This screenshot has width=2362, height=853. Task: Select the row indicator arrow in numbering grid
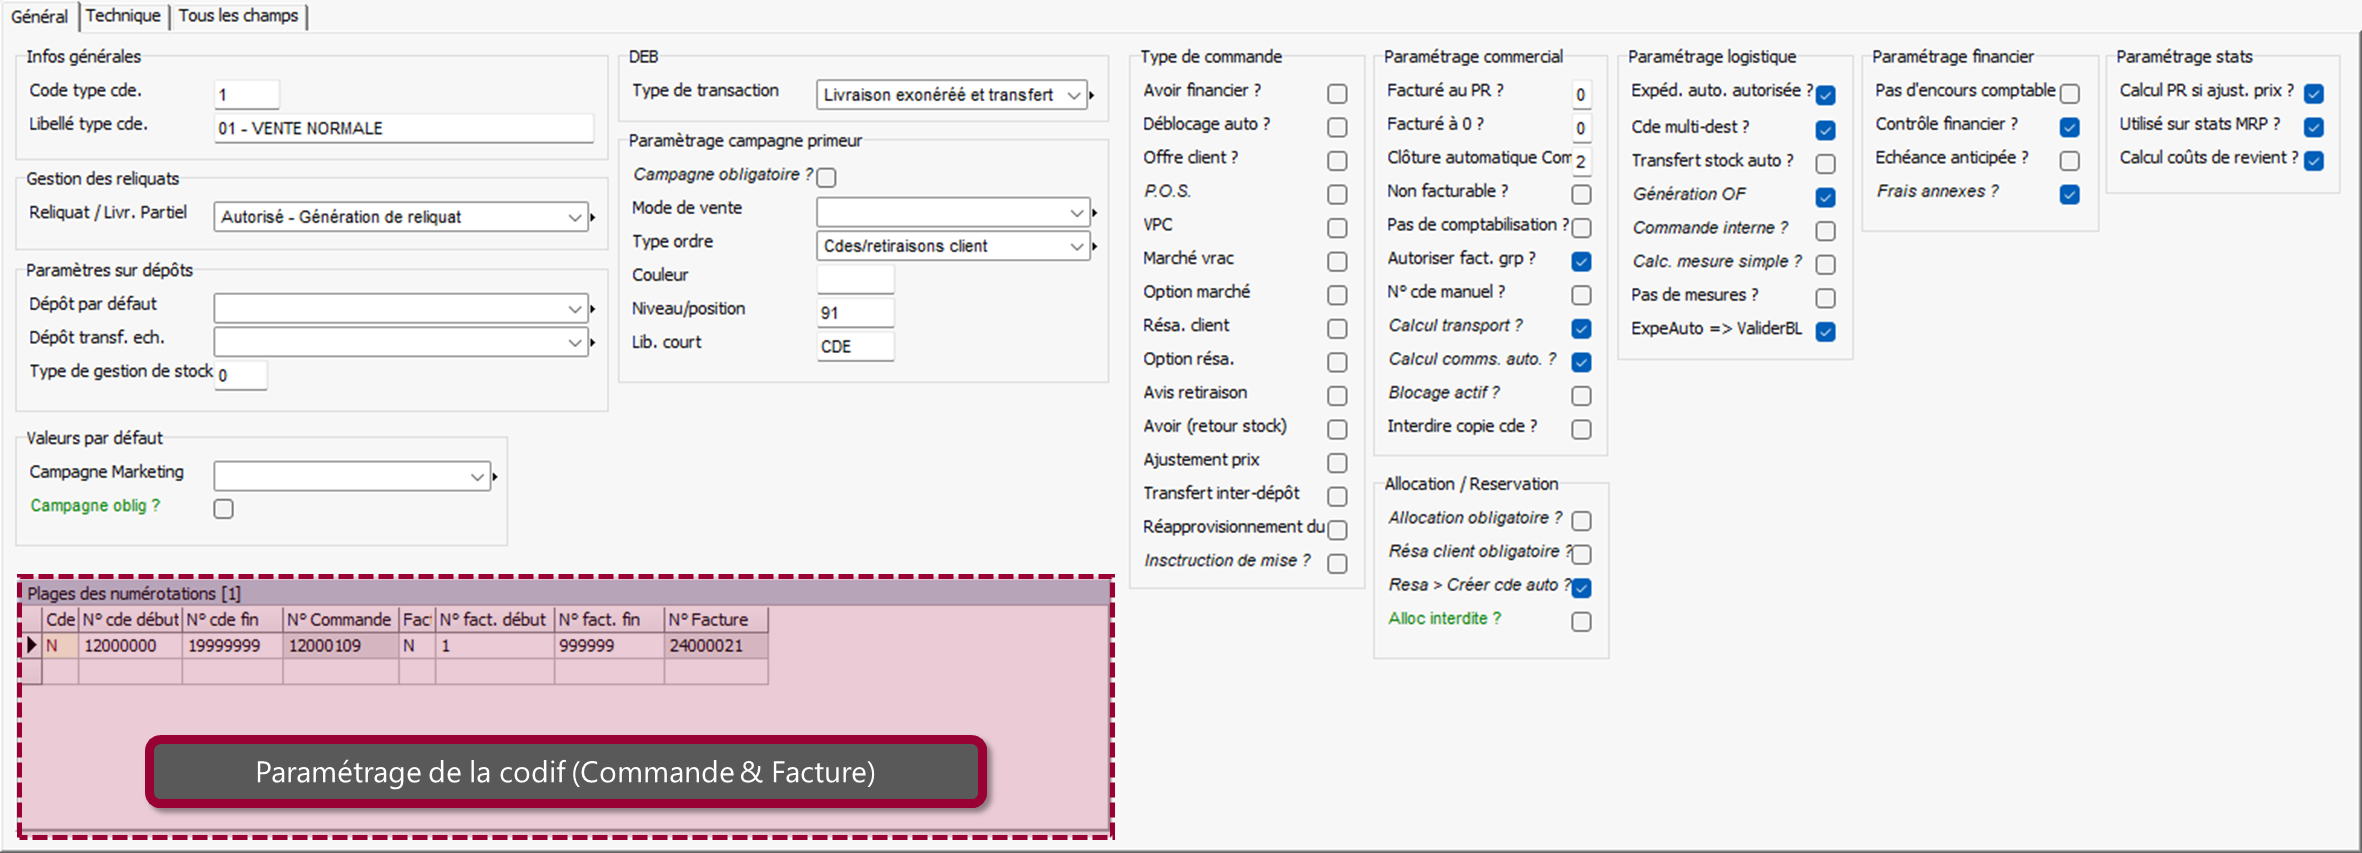(31, 646)
